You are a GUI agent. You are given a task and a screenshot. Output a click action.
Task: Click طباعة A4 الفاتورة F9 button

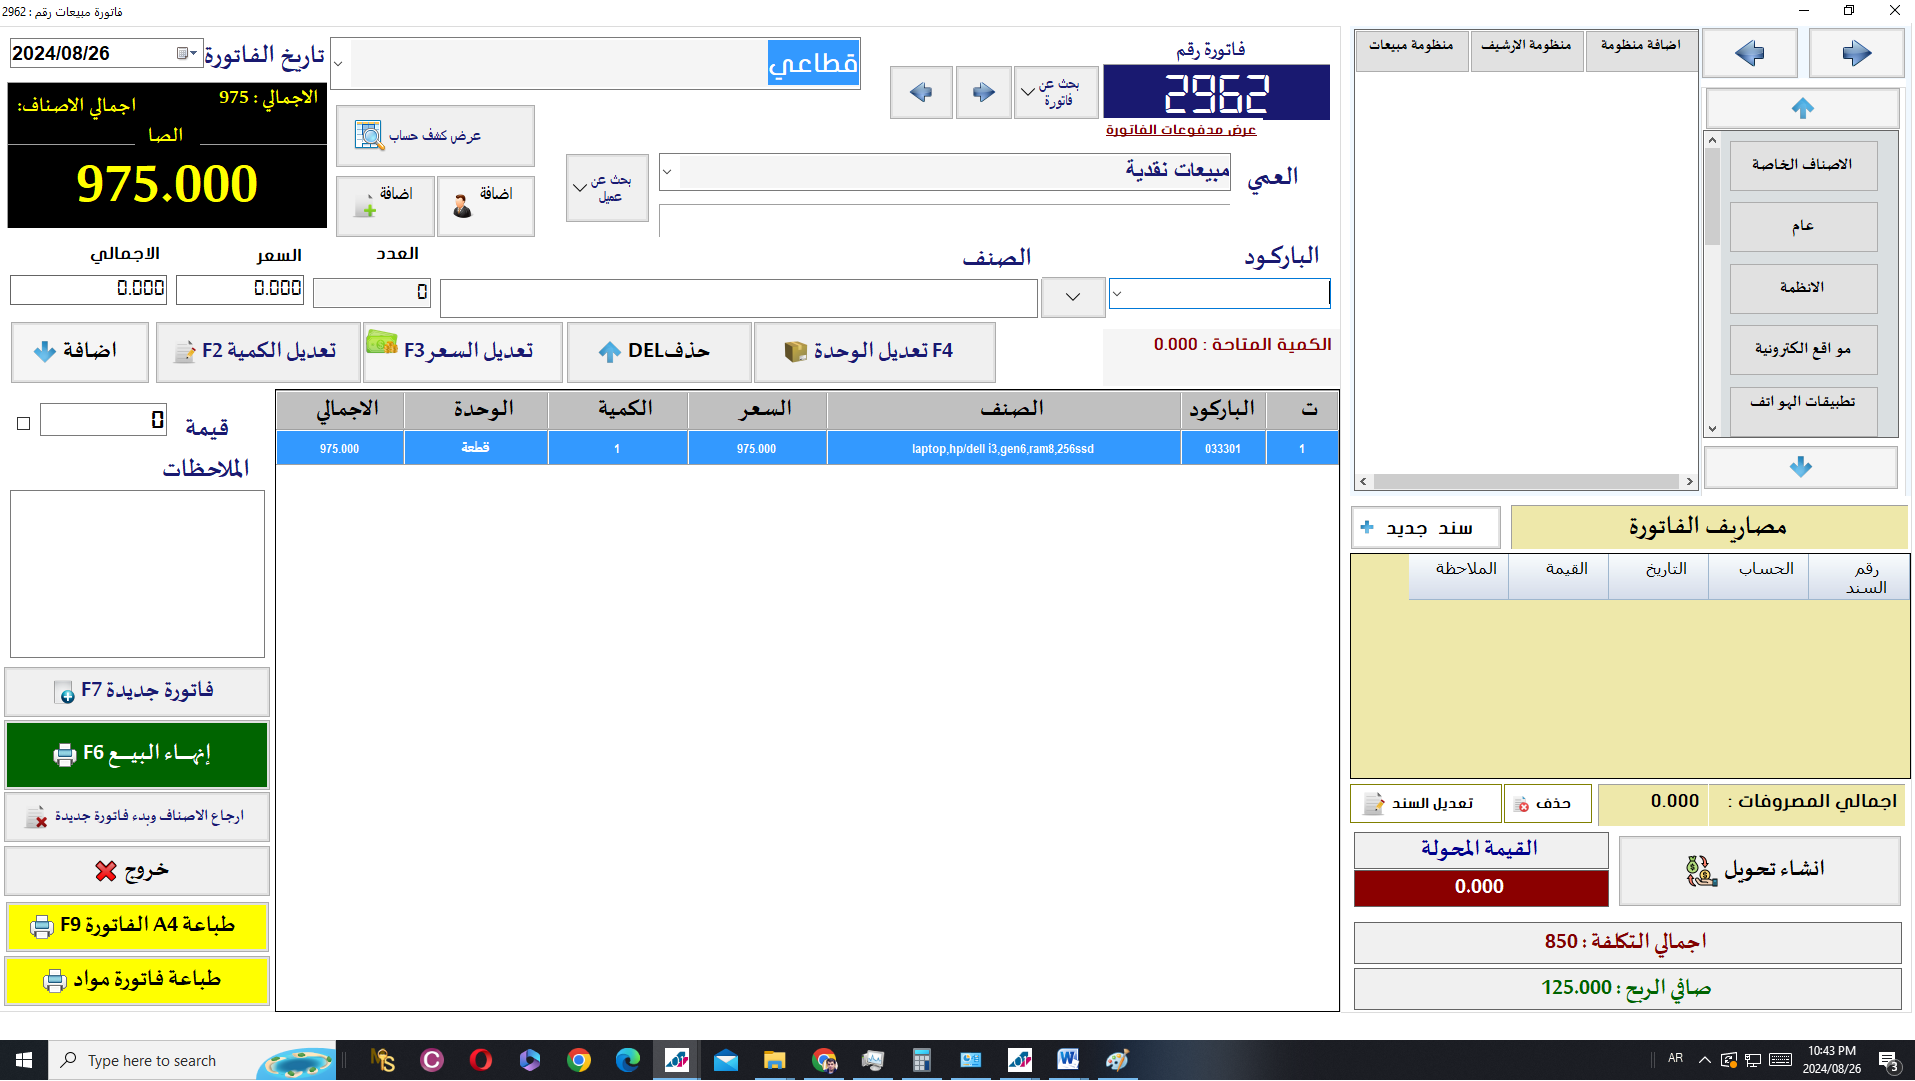[x=137, y=926]
